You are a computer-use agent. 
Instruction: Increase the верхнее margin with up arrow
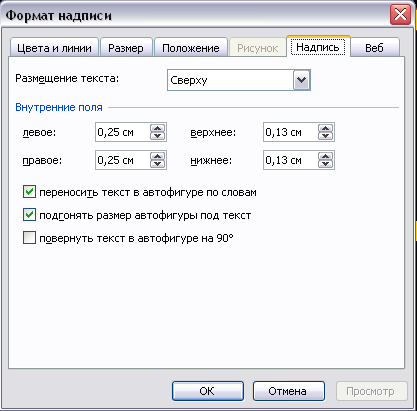pos(325,128)
